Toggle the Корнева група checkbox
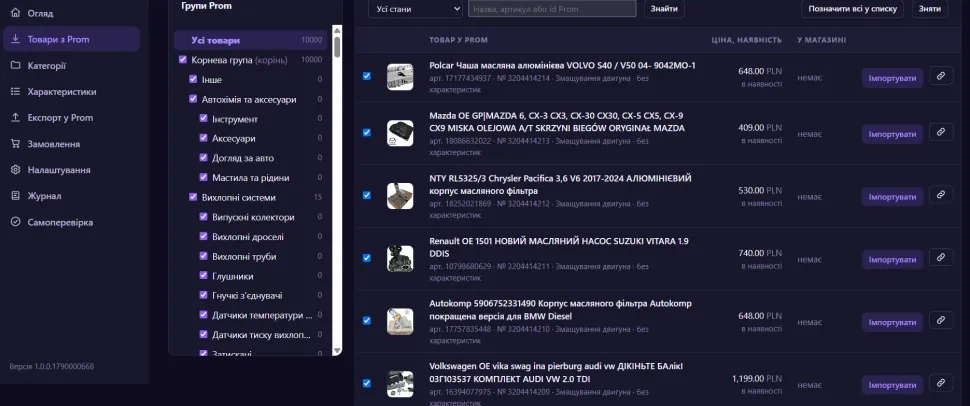The image size is (970, 406). click(x=182, y=60)
